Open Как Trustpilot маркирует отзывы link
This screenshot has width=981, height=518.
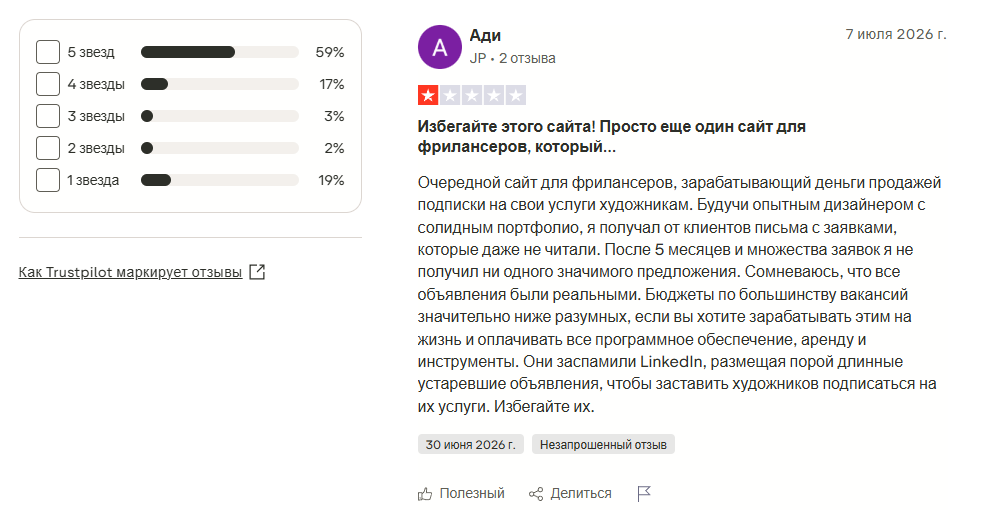point(130,272)
